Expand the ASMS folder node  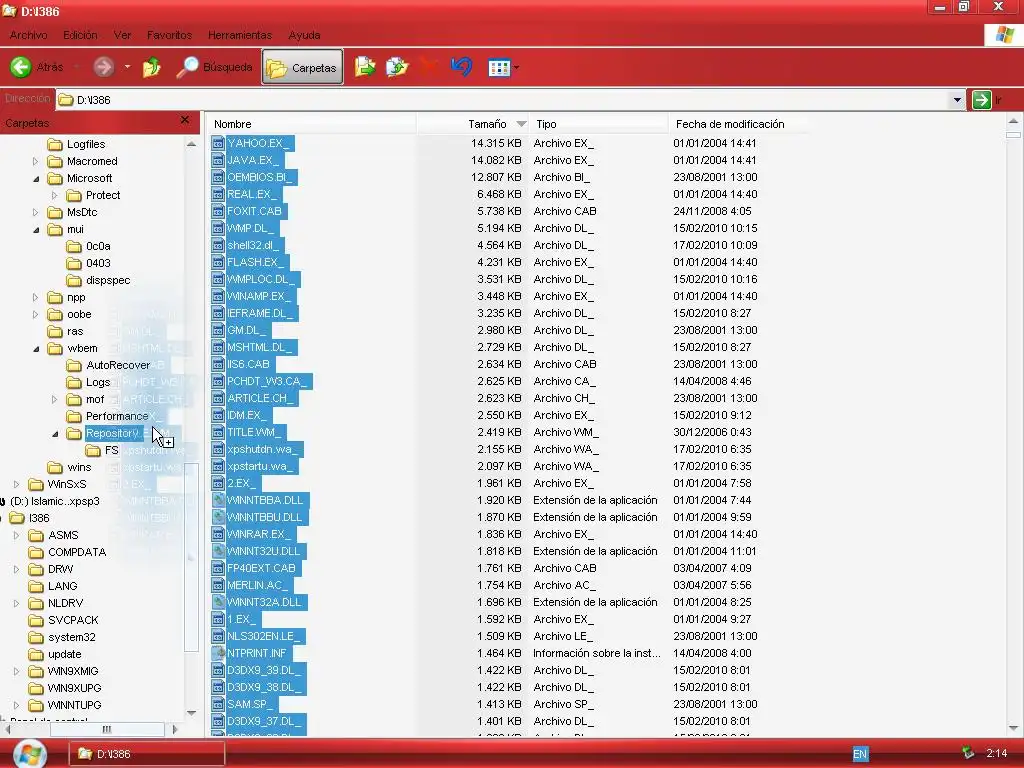tap(16, 535)
